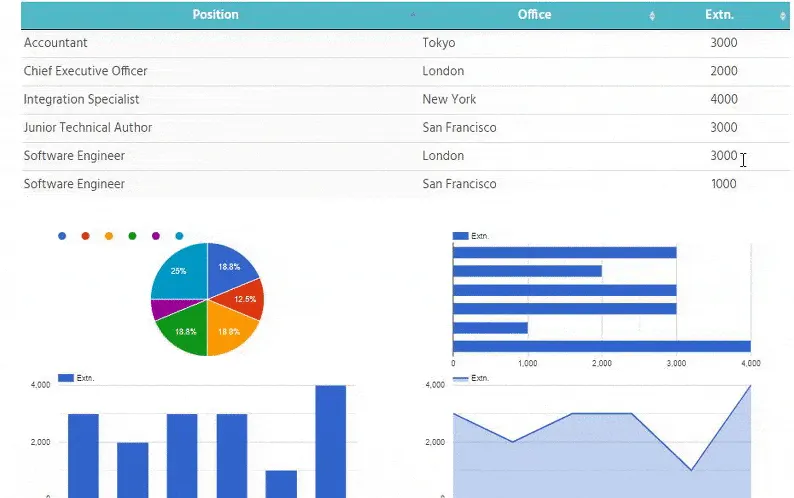Image resolution: width=794 pixels, height=498 pixels.
Task: Click the Junior Technical Author cell
Action: pos(88,128)
